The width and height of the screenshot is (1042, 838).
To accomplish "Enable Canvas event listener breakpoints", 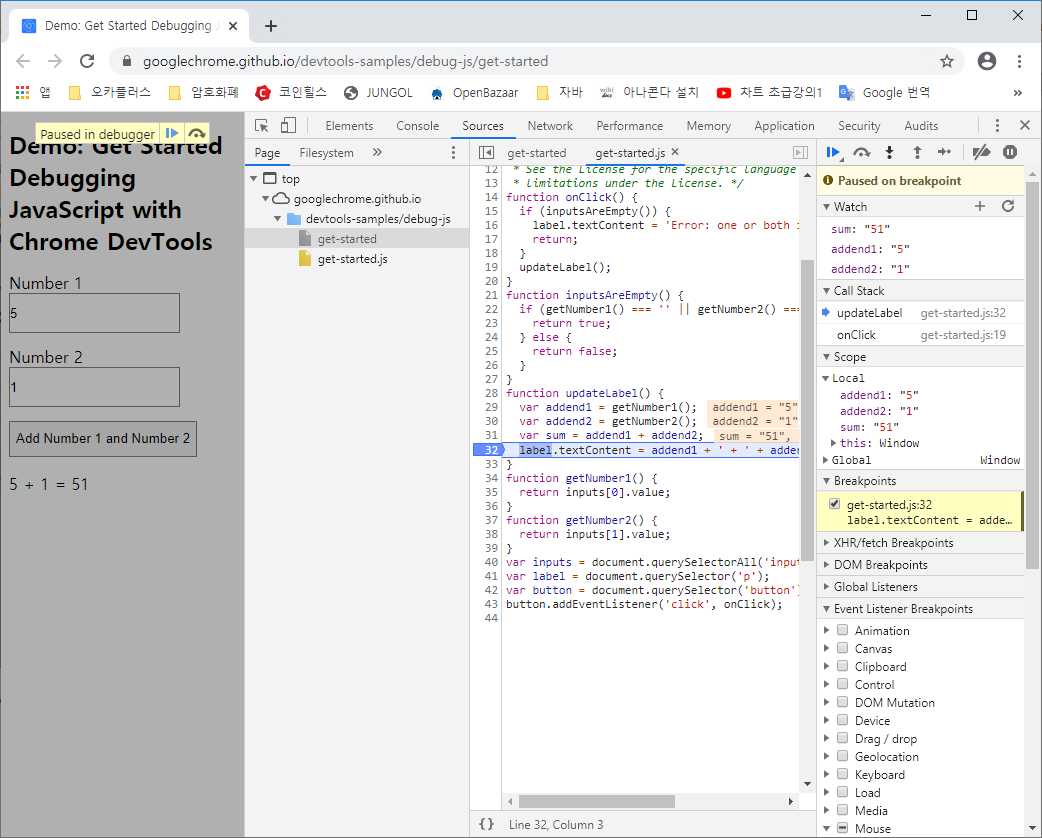I will tap(843, 647).
